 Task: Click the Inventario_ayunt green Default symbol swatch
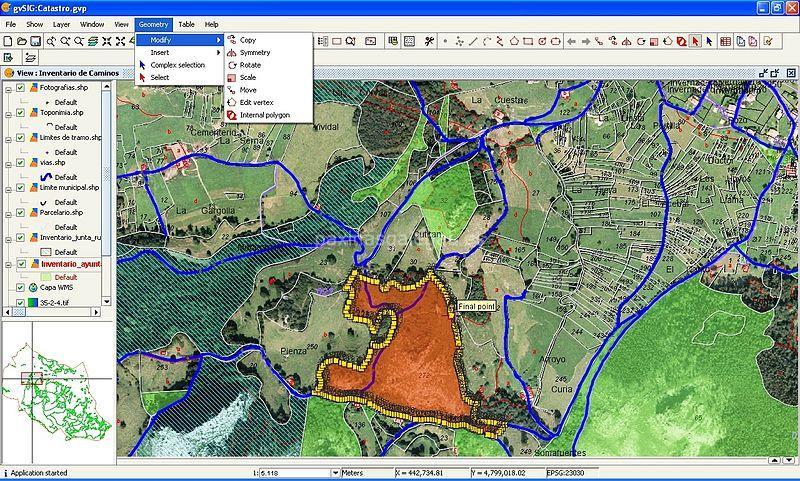coord(46,277)
